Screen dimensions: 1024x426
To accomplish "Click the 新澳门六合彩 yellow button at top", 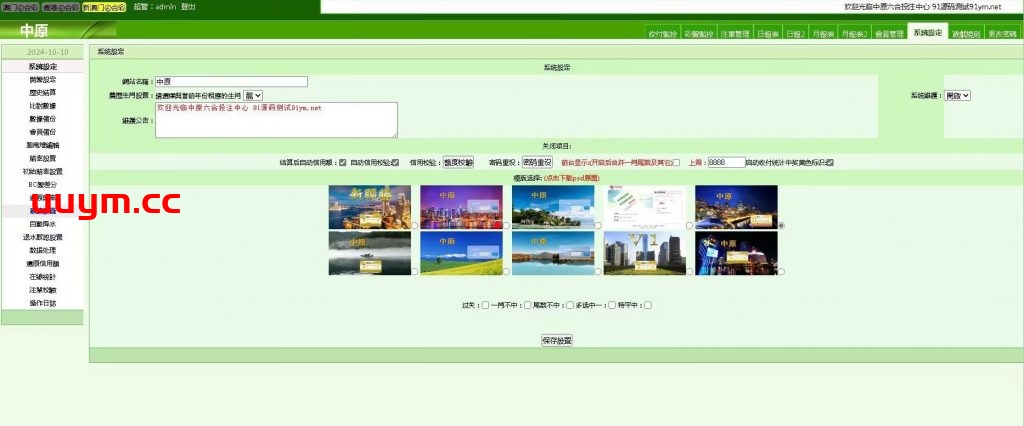I will 105,7.
